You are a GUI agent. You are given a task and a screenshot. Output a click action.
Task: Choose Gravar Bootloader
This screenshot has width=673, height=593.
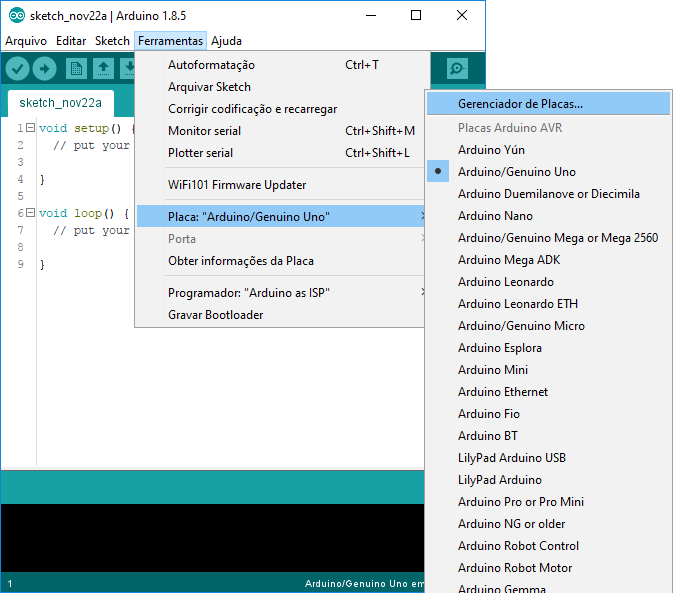coord(282,315)
